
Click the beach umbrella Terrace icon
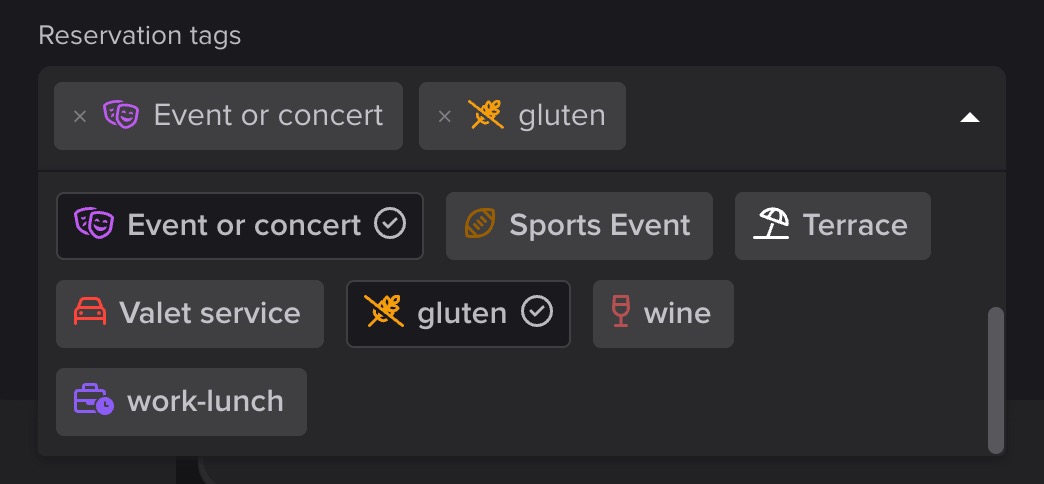pyautogui.click(x=771, y=225)
